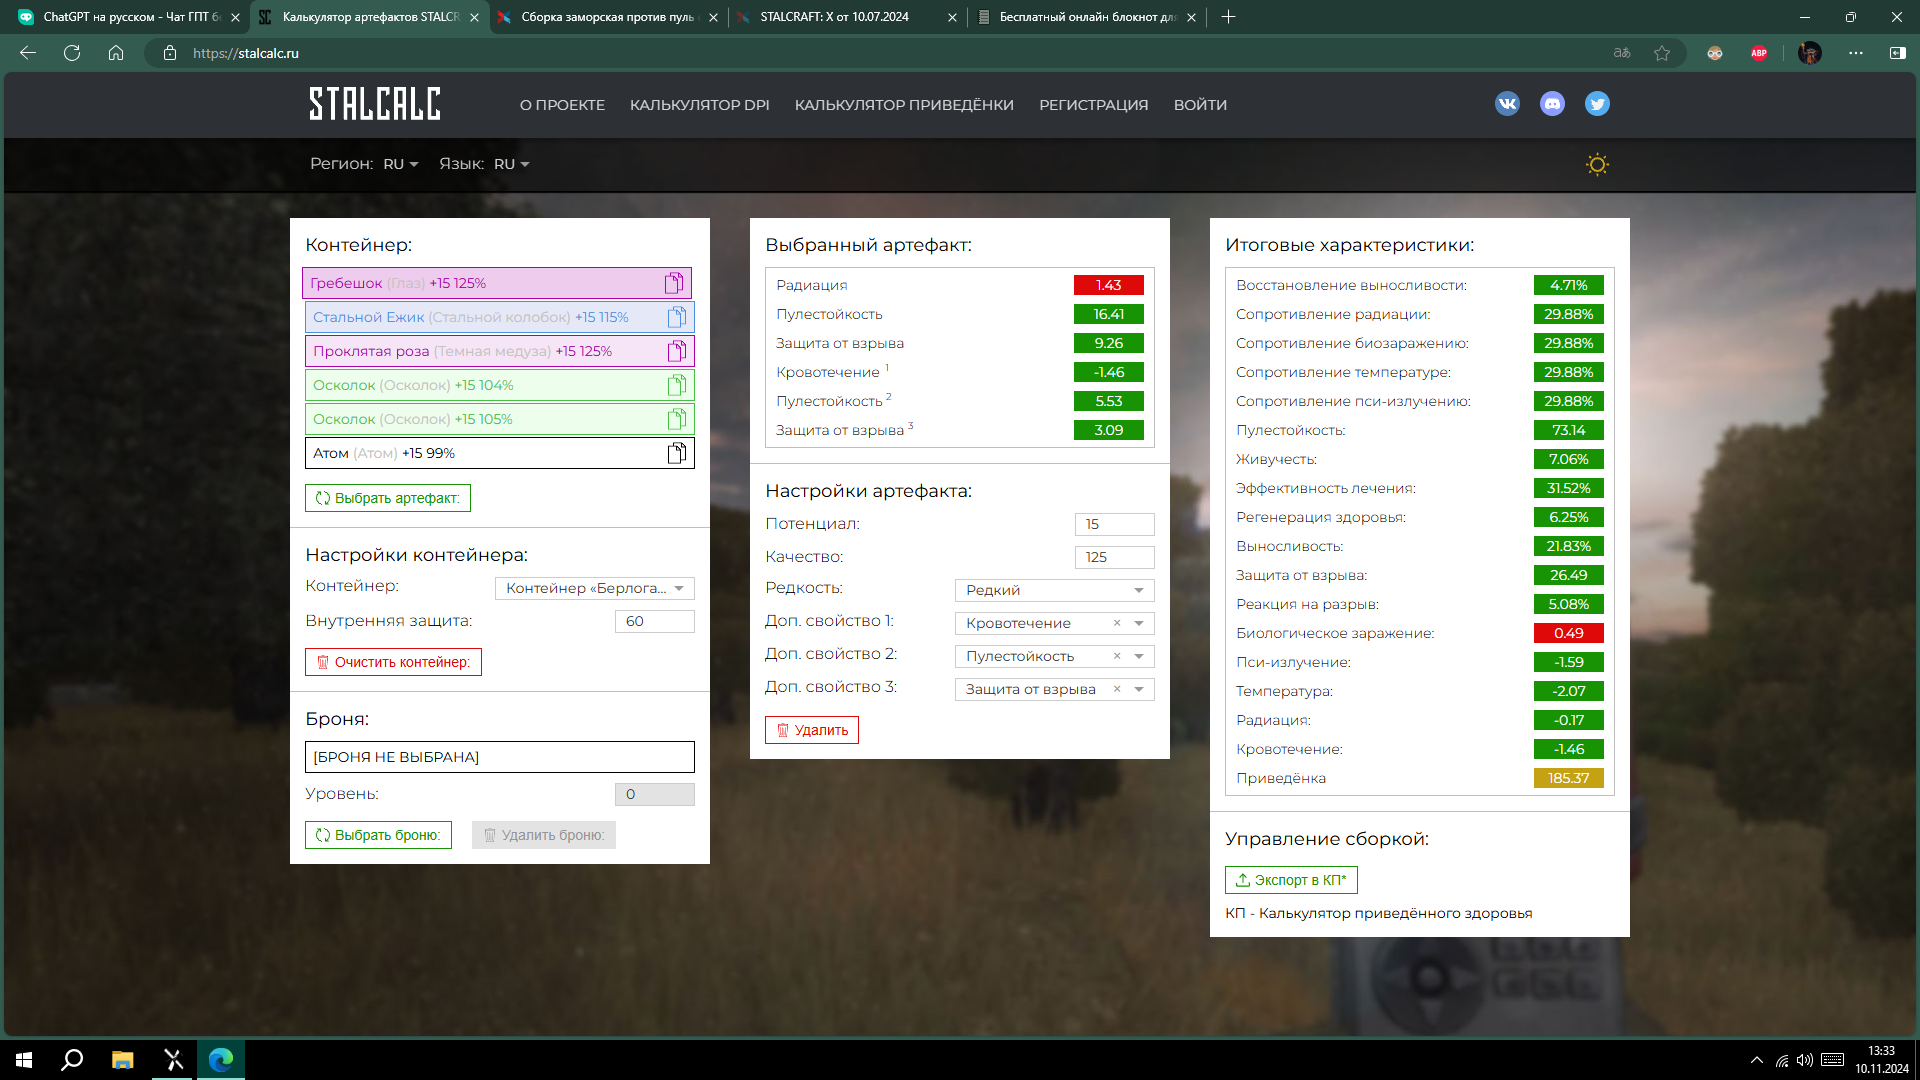Copy the Проклятая роза artifact icon
Viewport: 1920px width, 1080px height.
pos(677,351)
